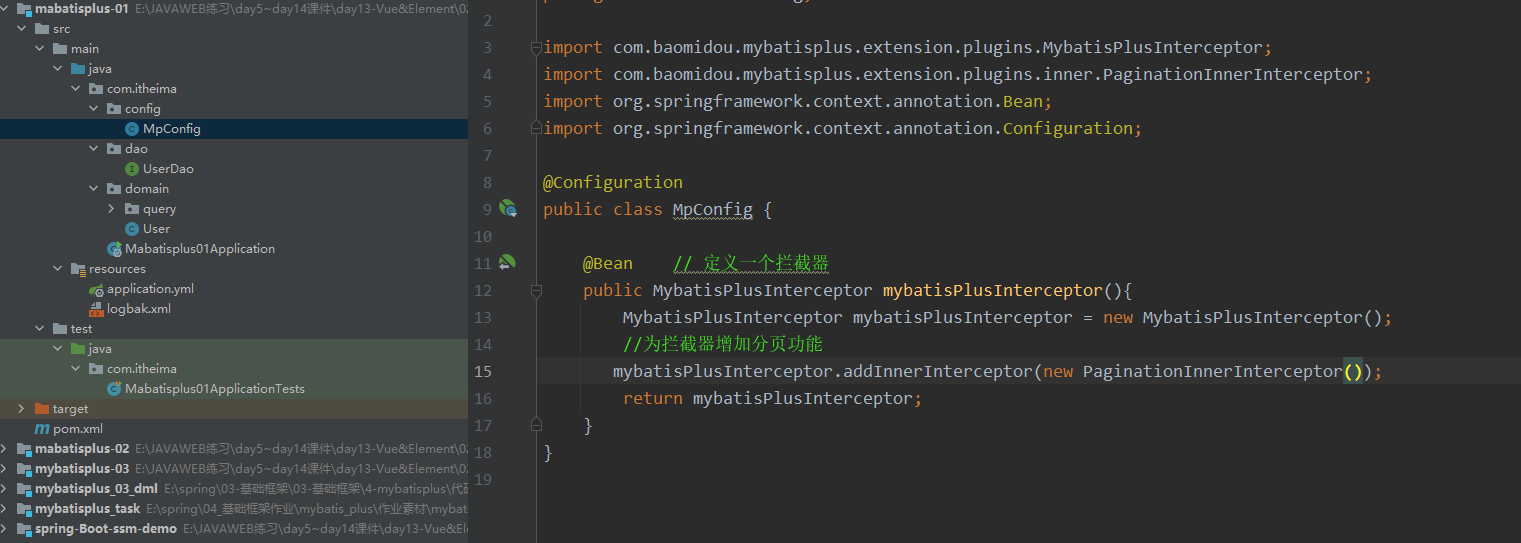Toggle the fold end marker at line 17
Screen dimensions: 1521x543
[536, 425]
